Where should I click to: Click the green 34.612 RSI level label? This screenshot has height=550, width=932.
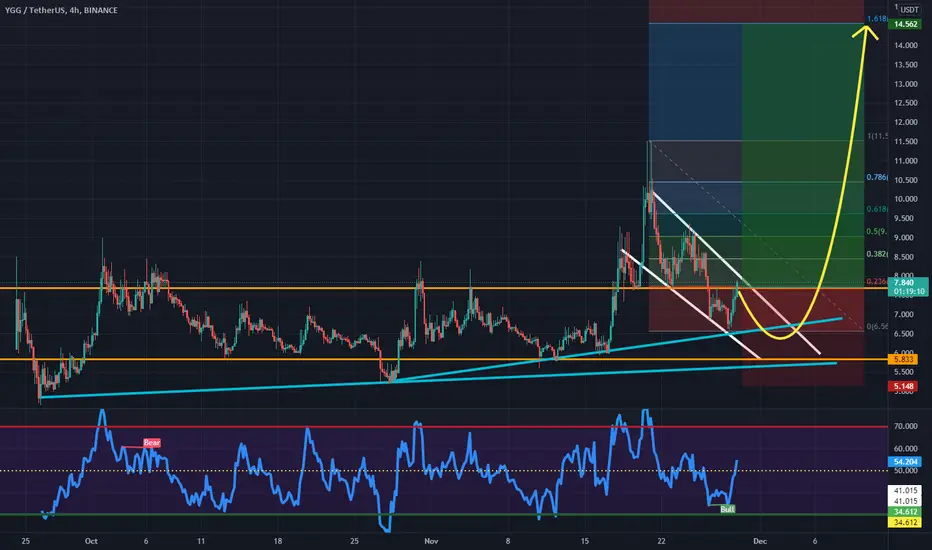[905, 512]
